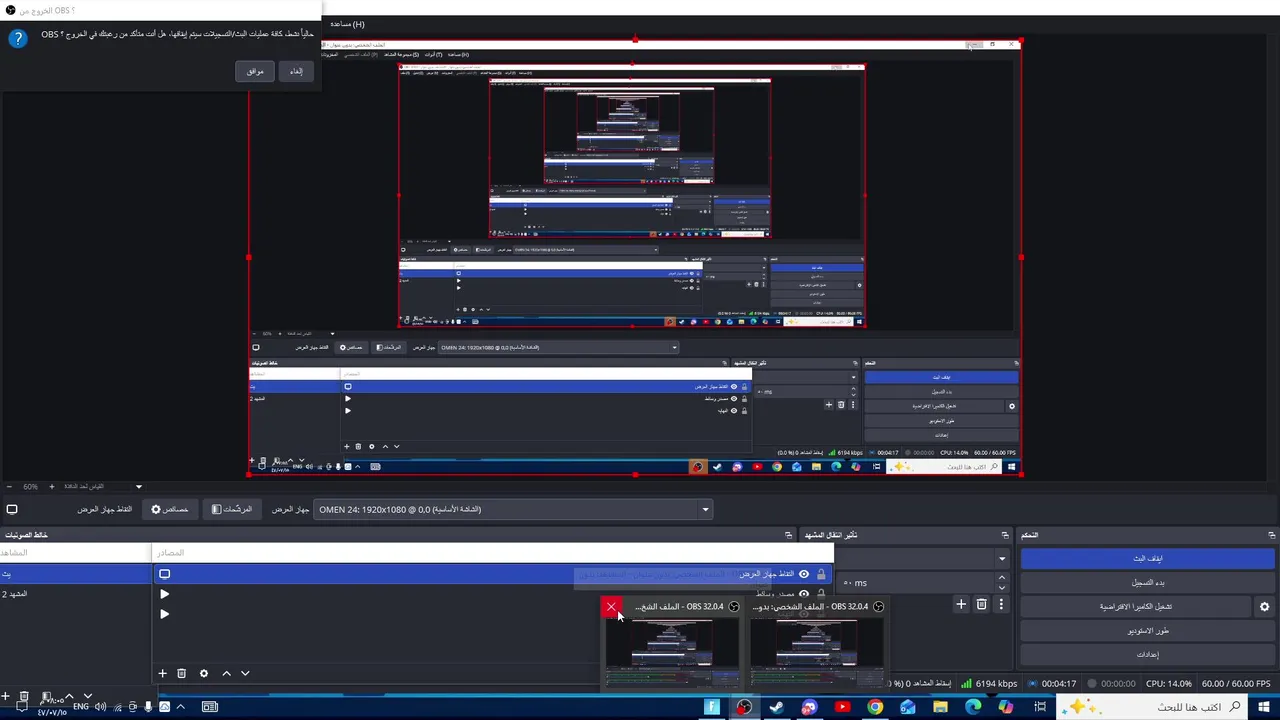Image resolution: width=1280 pixels, height=720 pixels.
Task: Open Outlook from the taskbar
Action: point(907,707)
